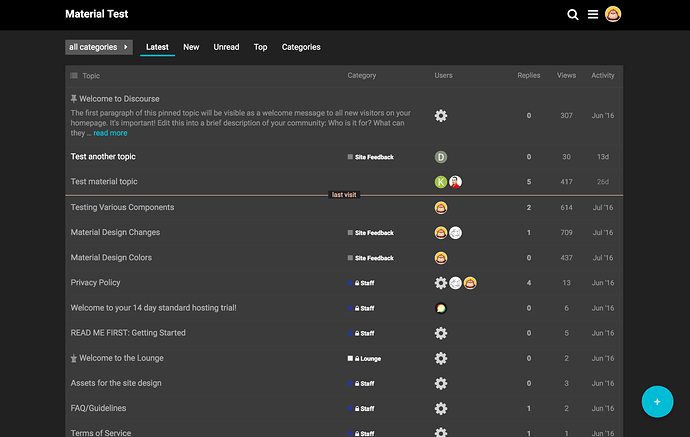Click the floating plus new topic button
The height and width of the screenshot is (437, 690).
coord(657,401)
